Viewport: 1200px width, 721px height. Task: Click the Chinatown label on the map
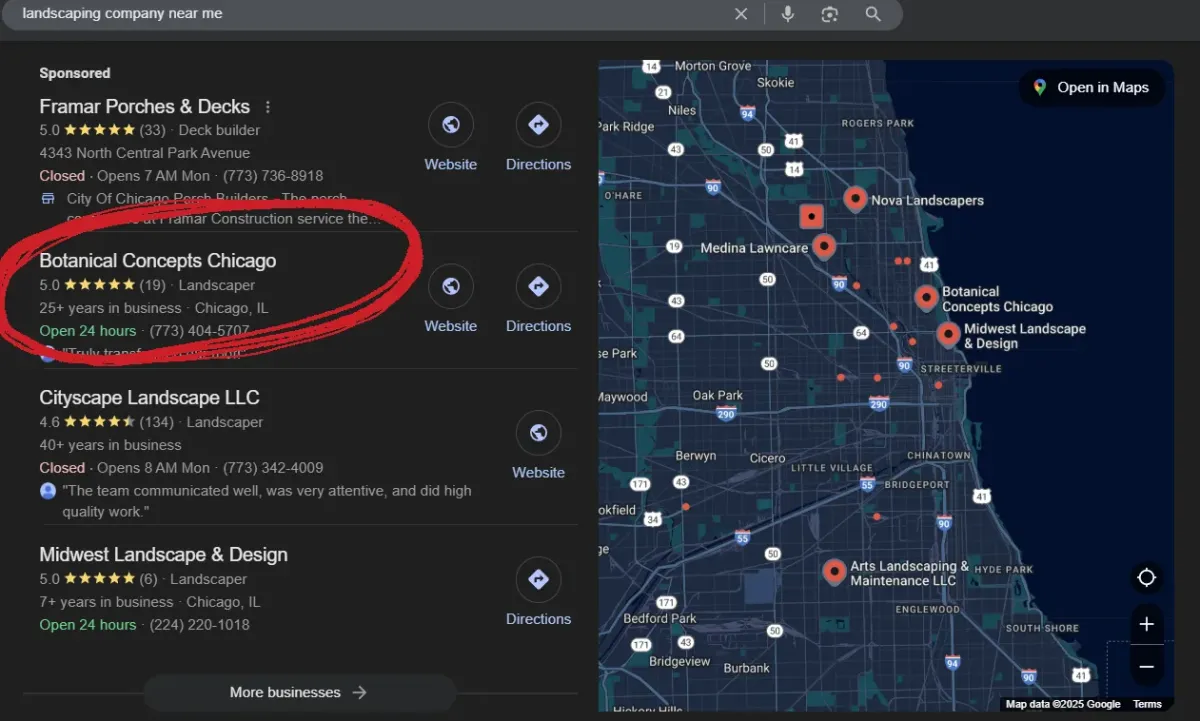pos(938,456)
